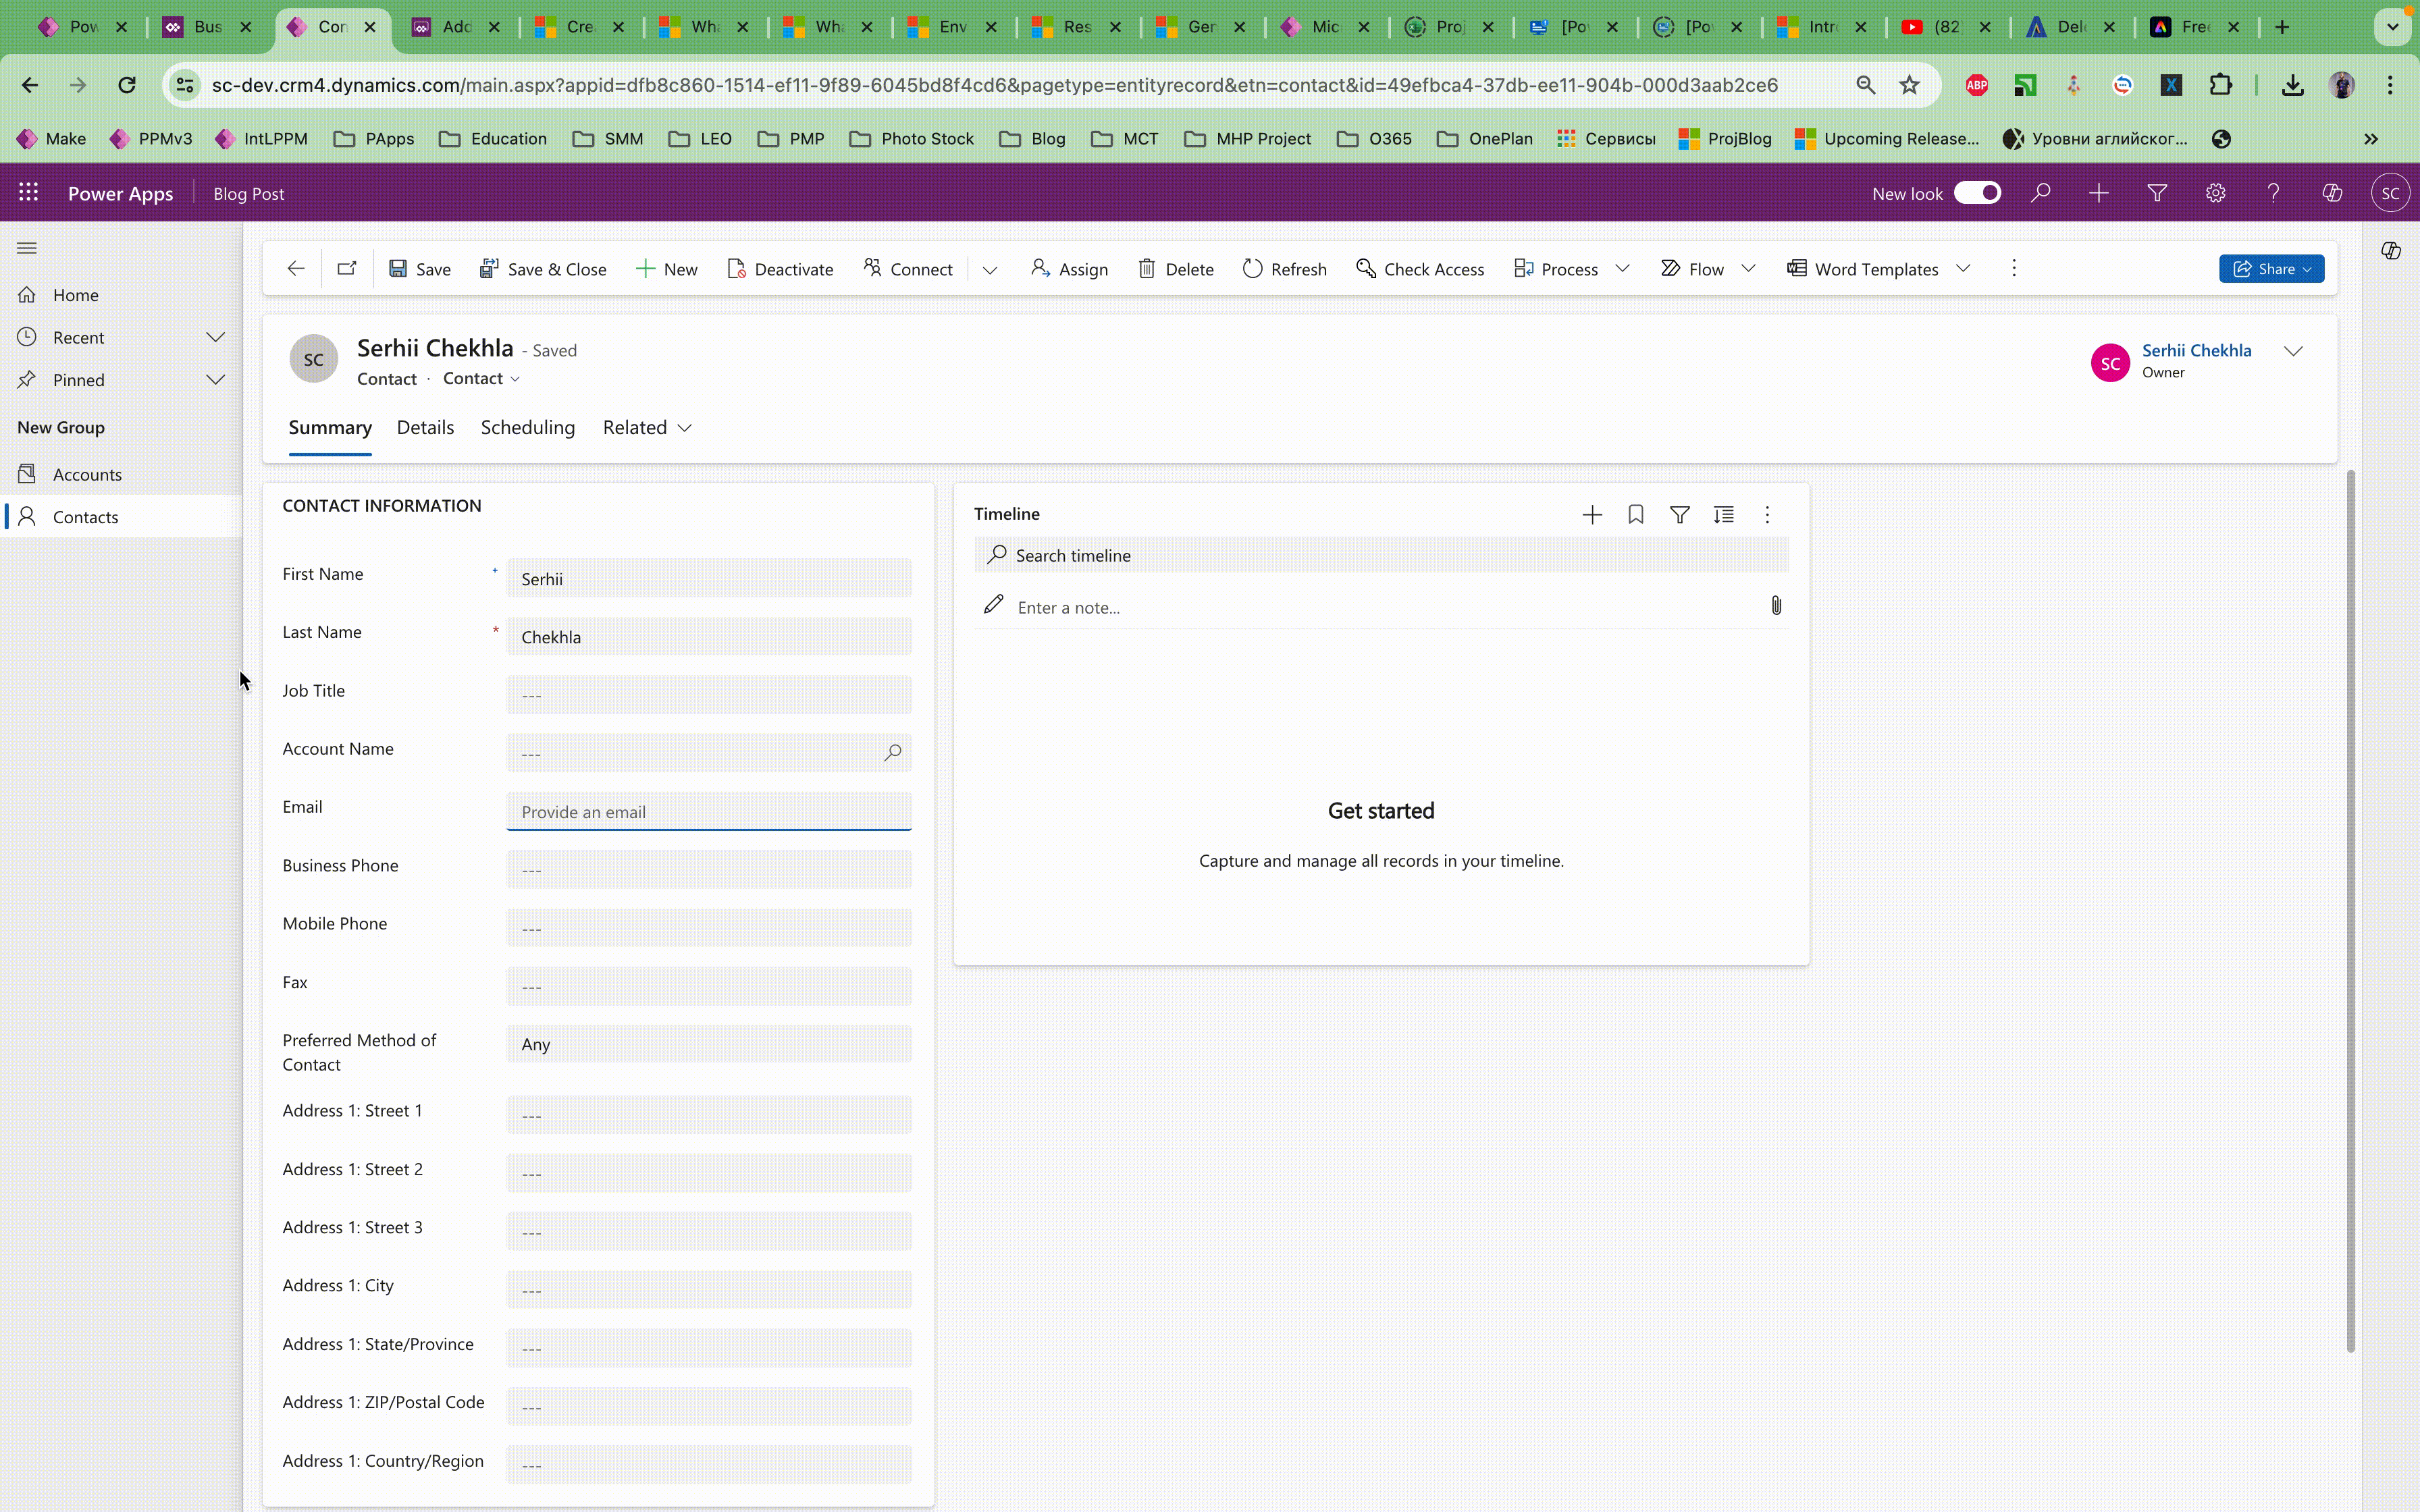
Task: Open the app launcher waffle icon
Action: point(28,193)
